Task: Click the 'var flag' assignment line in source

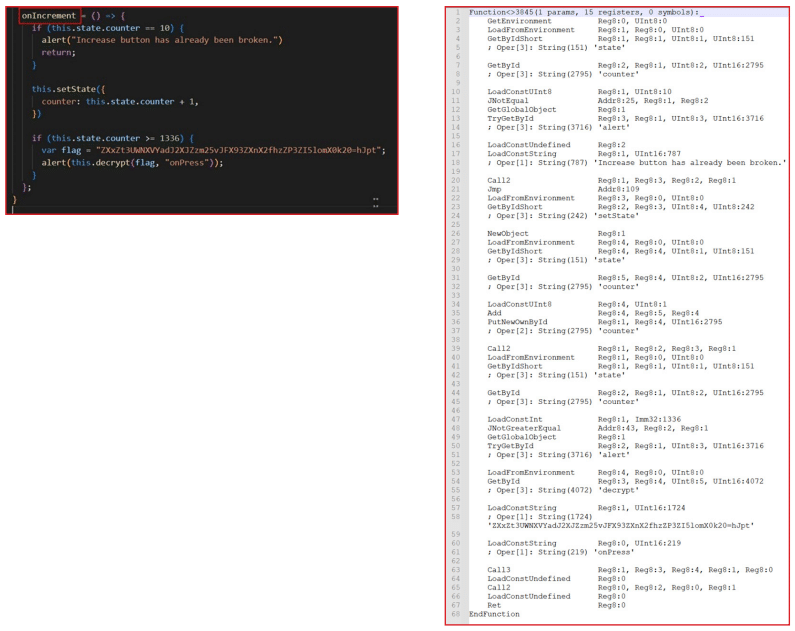Action: 213,150
